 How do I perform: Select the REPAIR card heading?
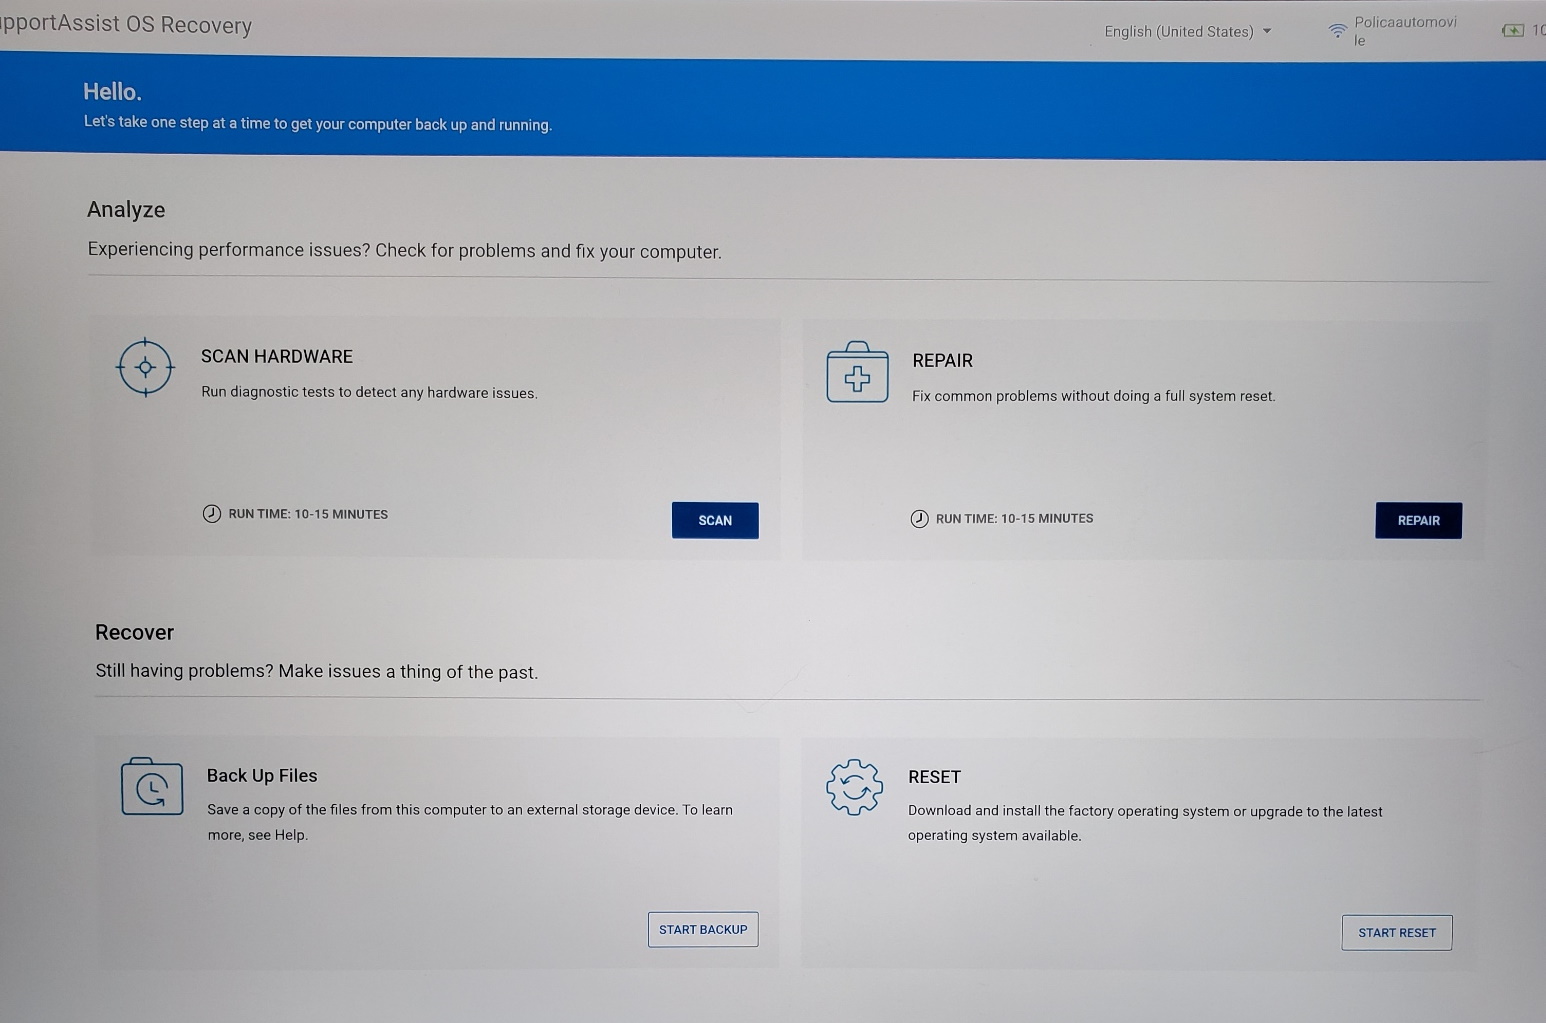click(943, 361)
